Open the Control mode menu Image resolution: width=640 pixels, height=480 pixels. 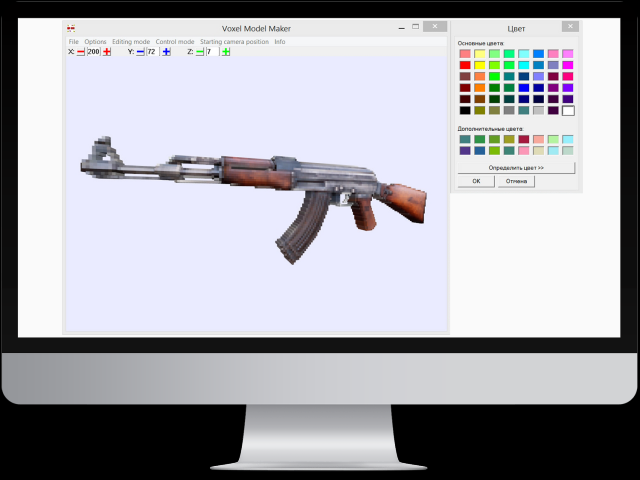[175, 42]
